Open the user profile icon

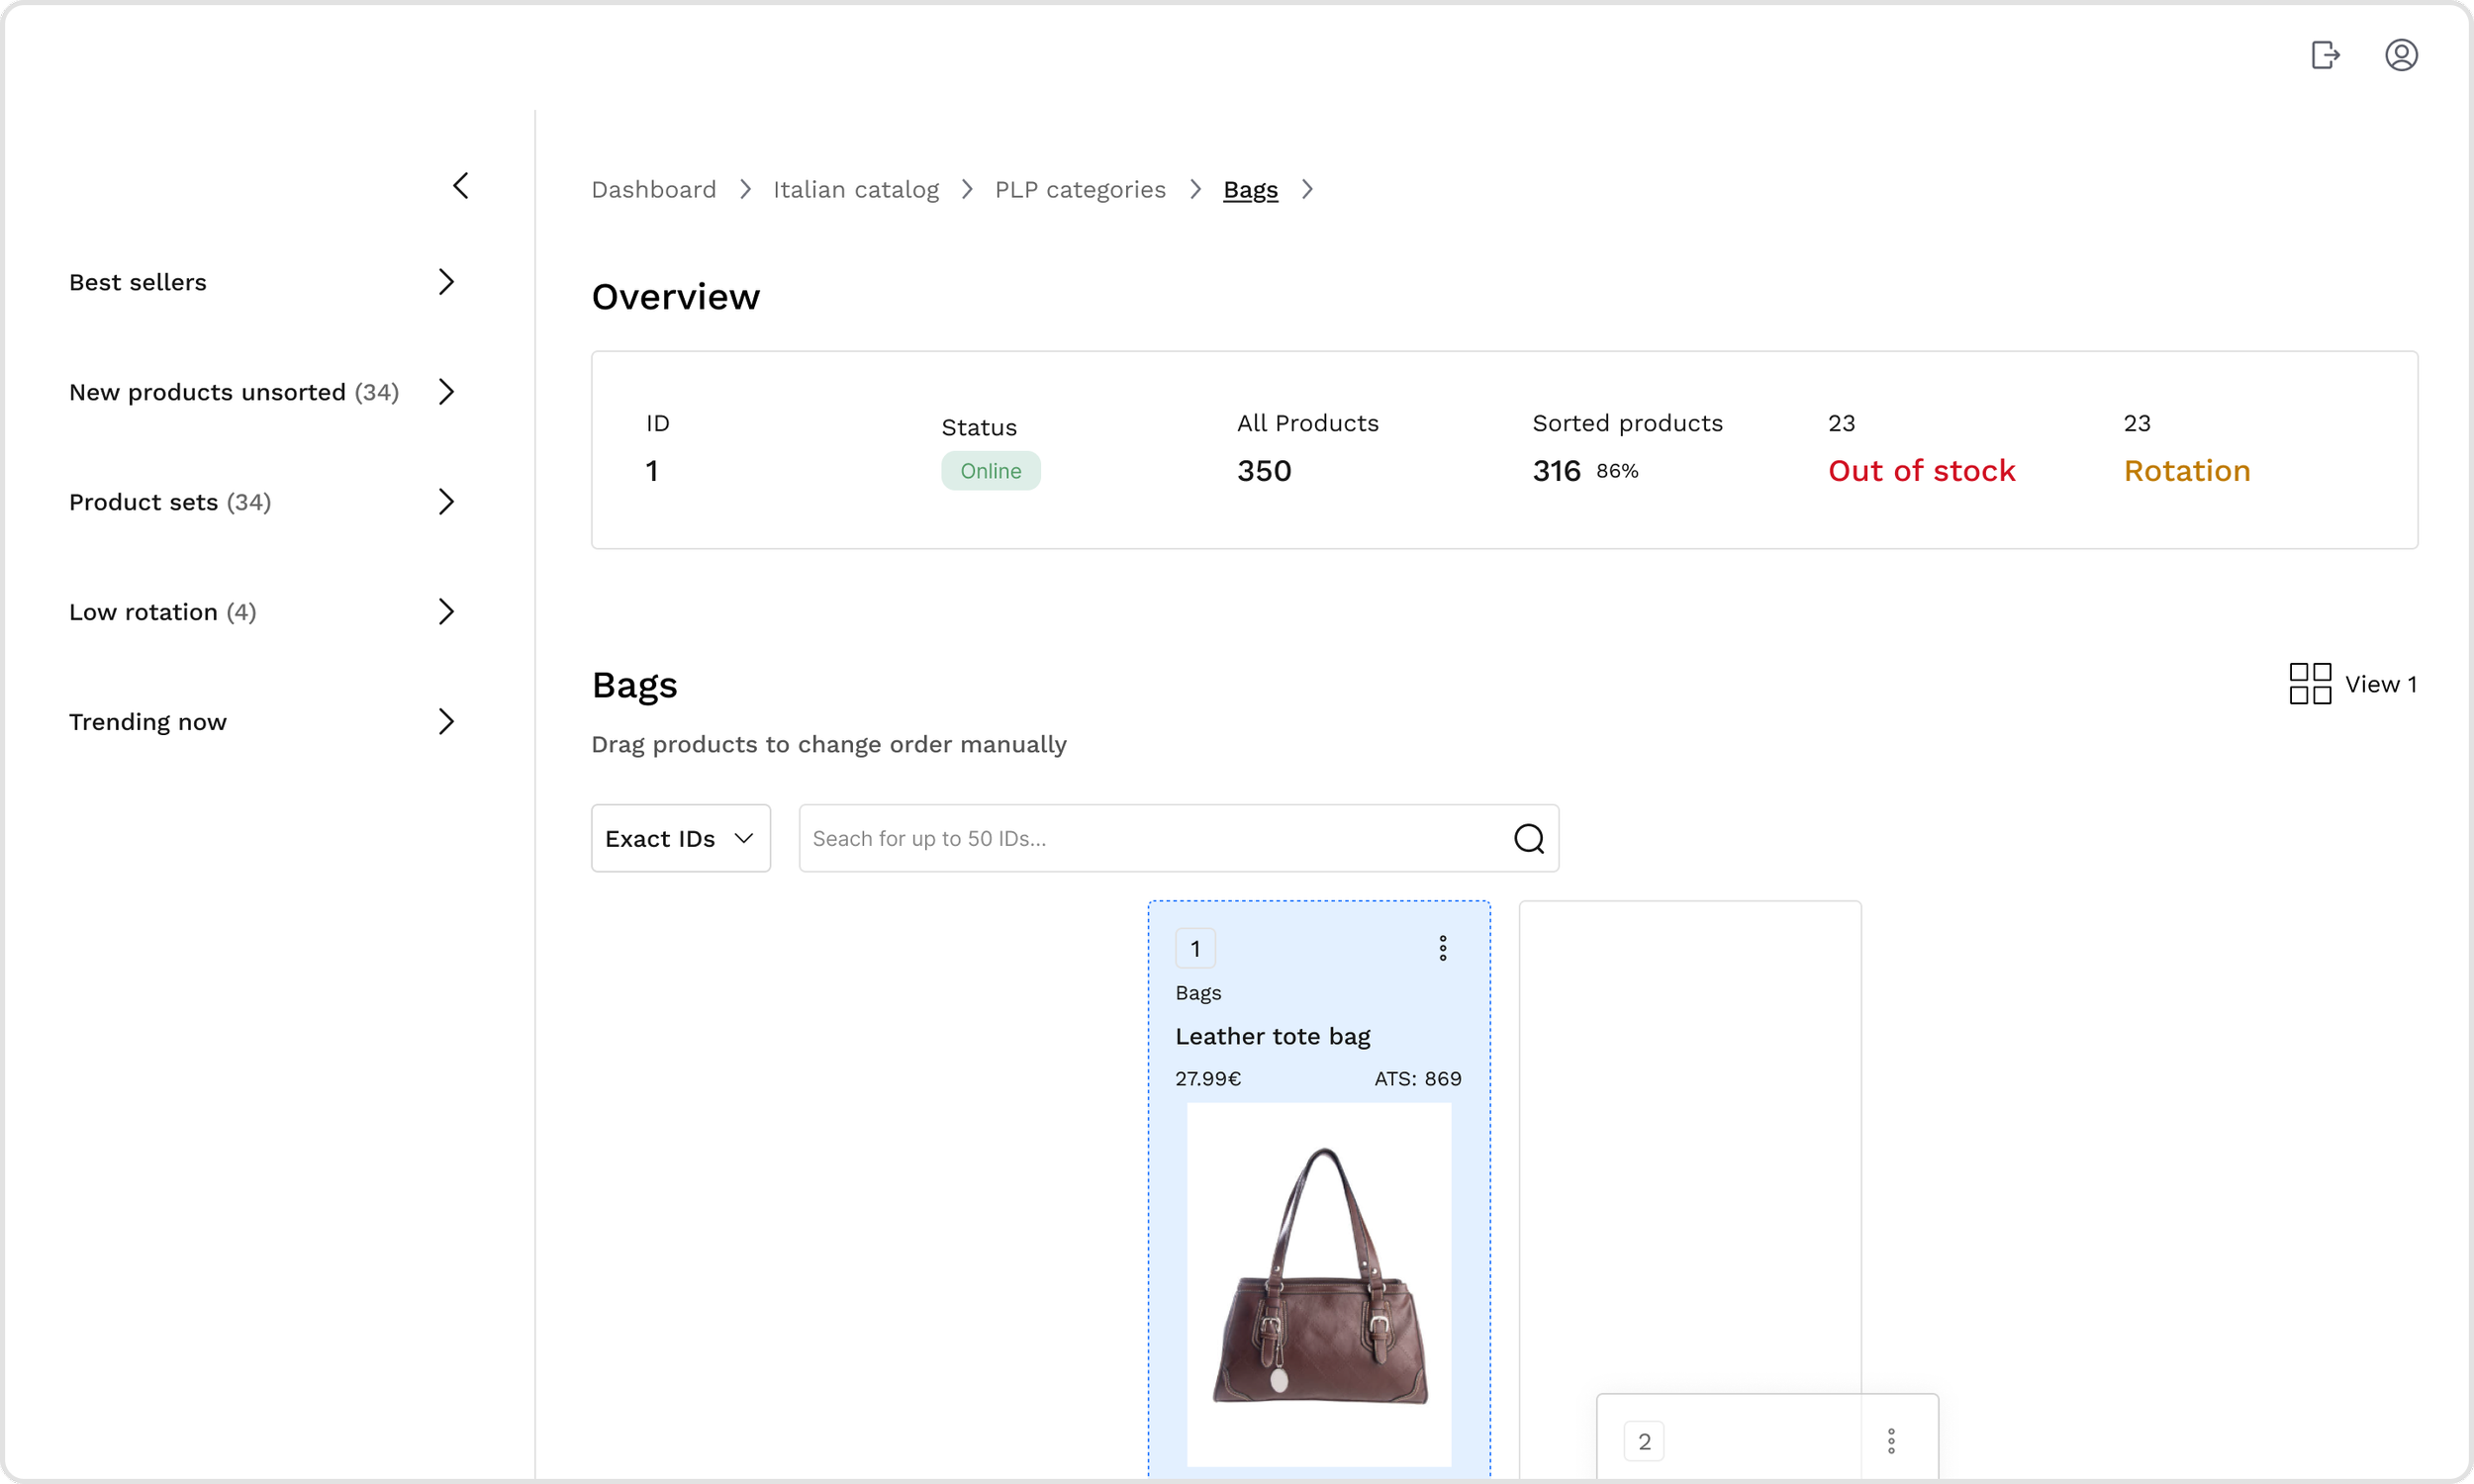2401,55
